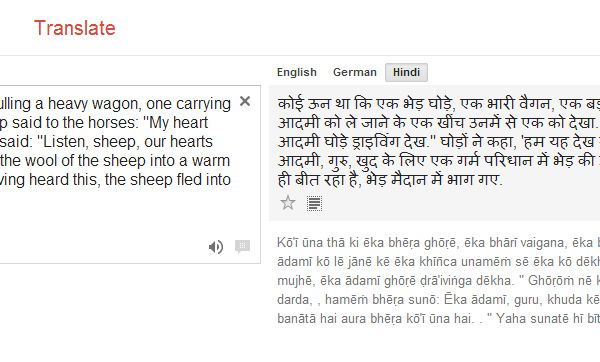The height and width of the screenshot is (362, 600).
Task: Select the Hindi target language button
Action: [x=406, y=72]
